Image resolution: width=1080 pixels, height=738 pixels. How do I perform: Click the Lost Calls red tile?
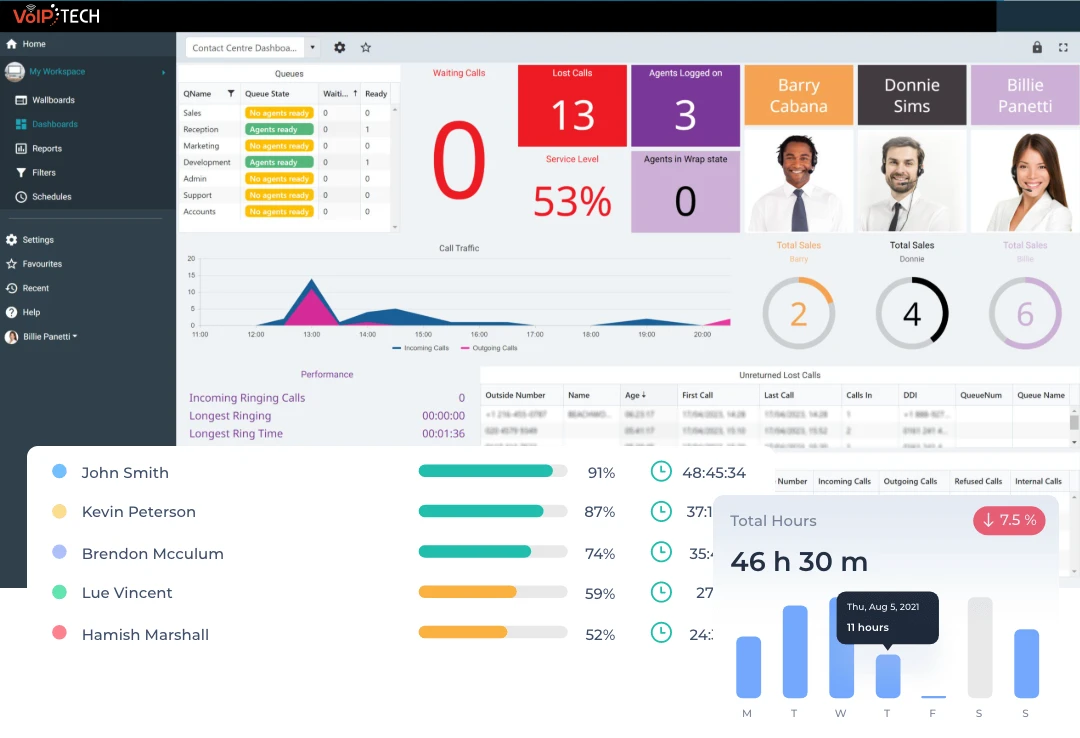coord(572,105)
